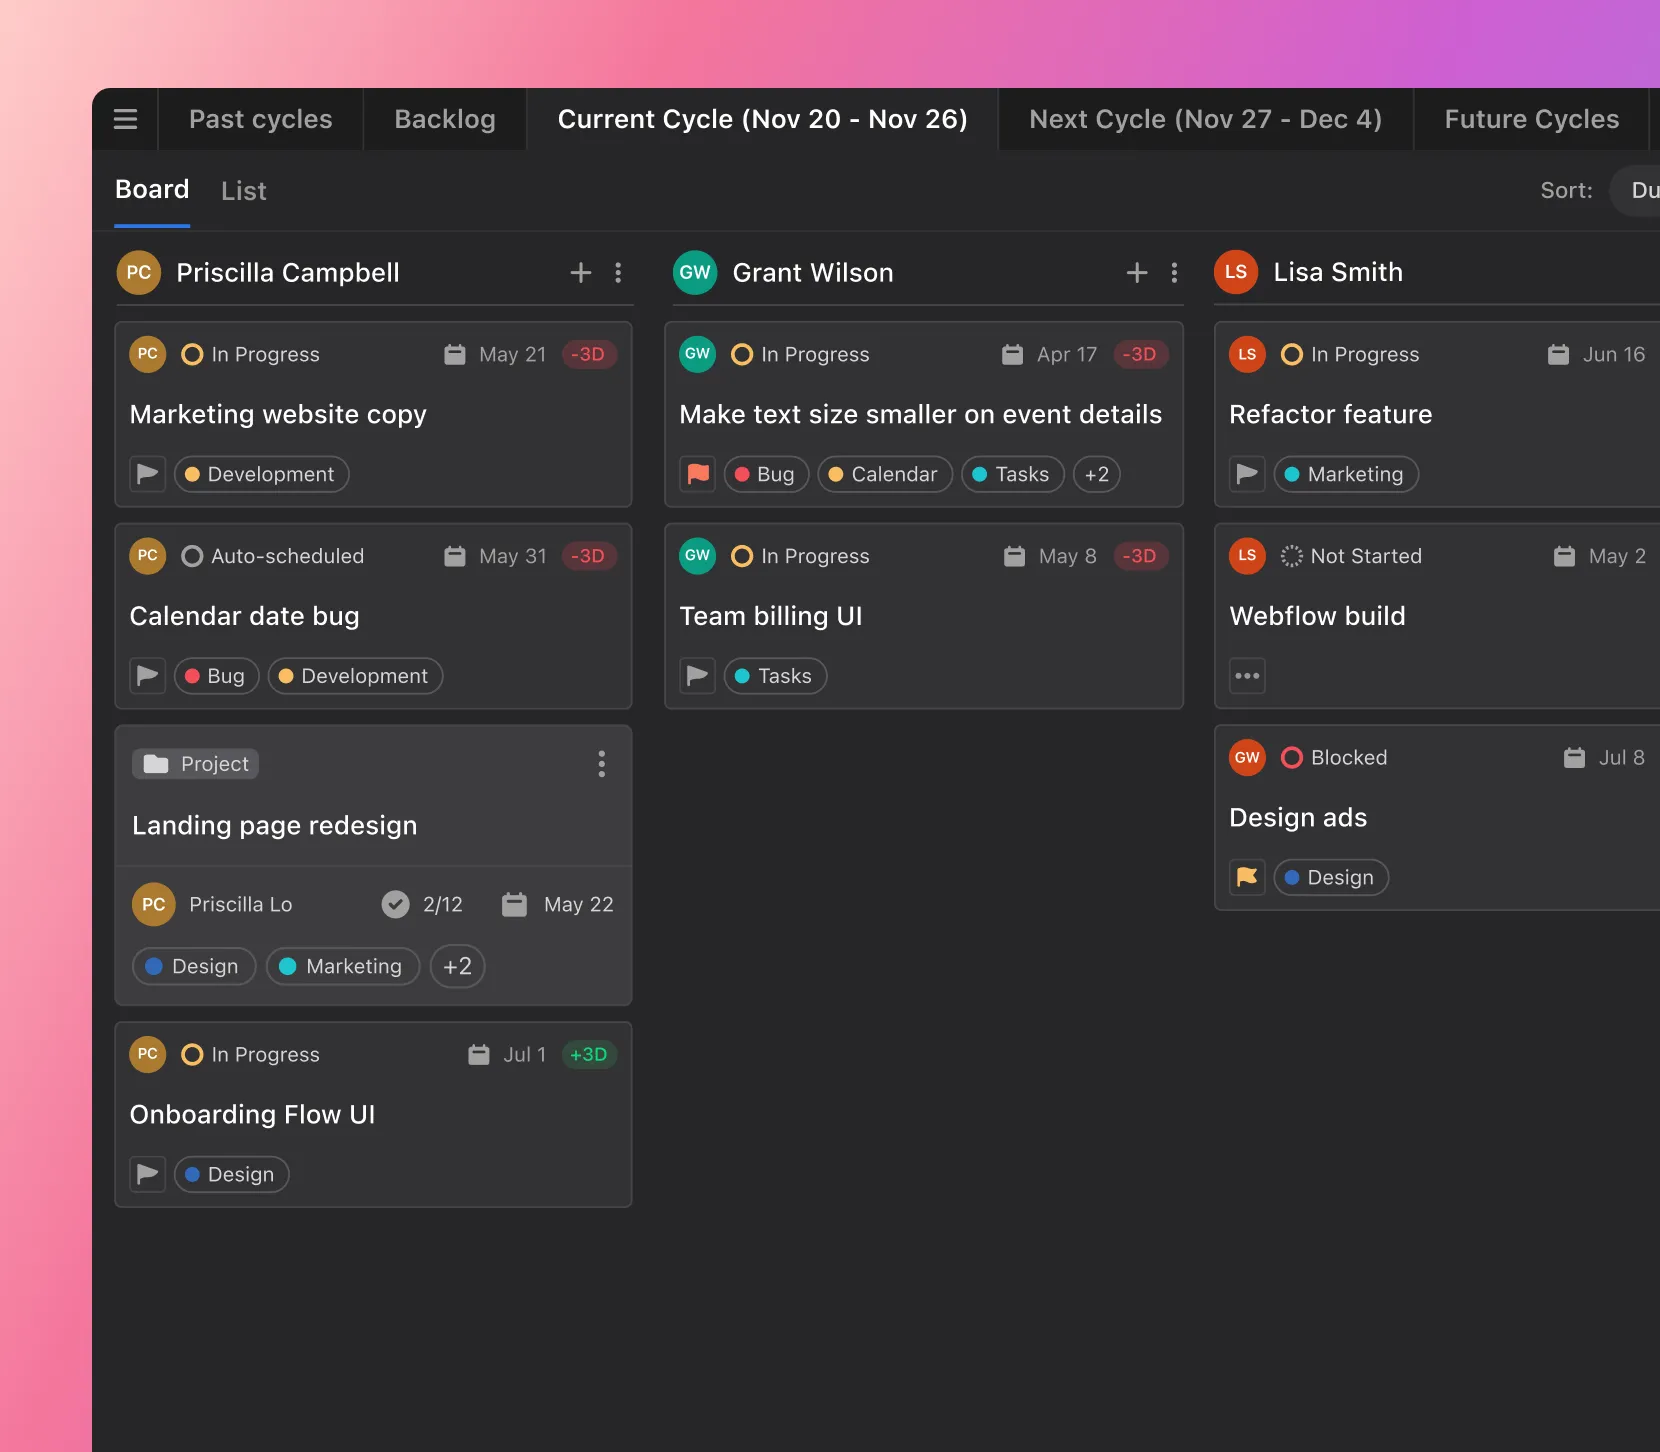This screenshot has width=1660, height=1452.
Task: Toggle the In Progress status circle on Team billing UI
Action: (x=742, y=556)
